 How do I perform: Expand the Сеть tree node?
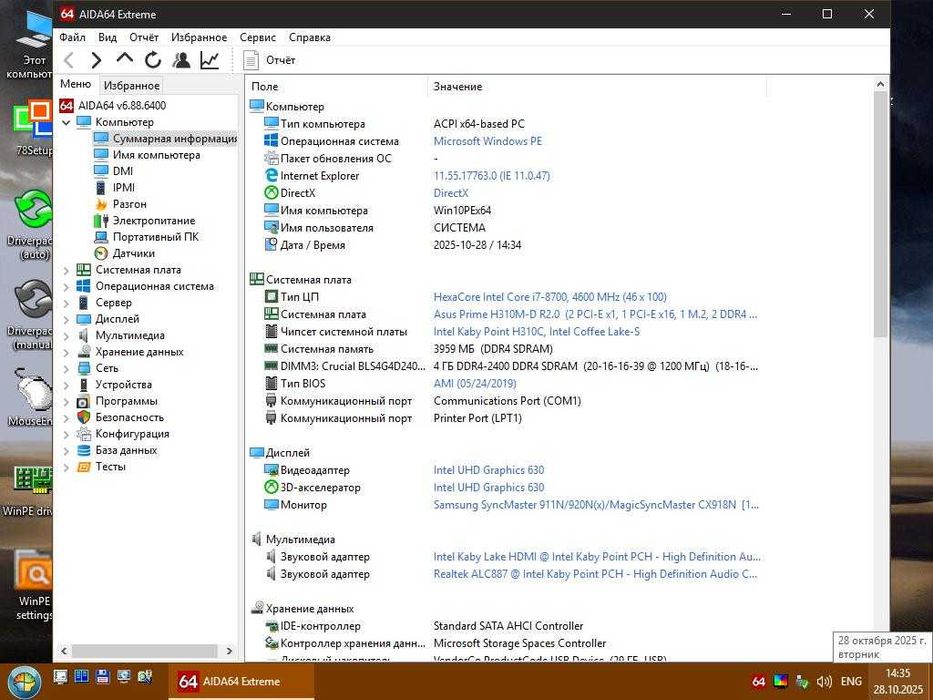tap(66, 368)
